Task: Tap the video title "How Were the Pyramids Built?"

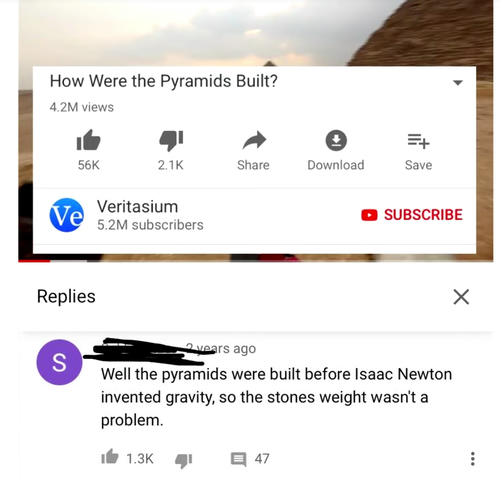Action: [163, 81]
